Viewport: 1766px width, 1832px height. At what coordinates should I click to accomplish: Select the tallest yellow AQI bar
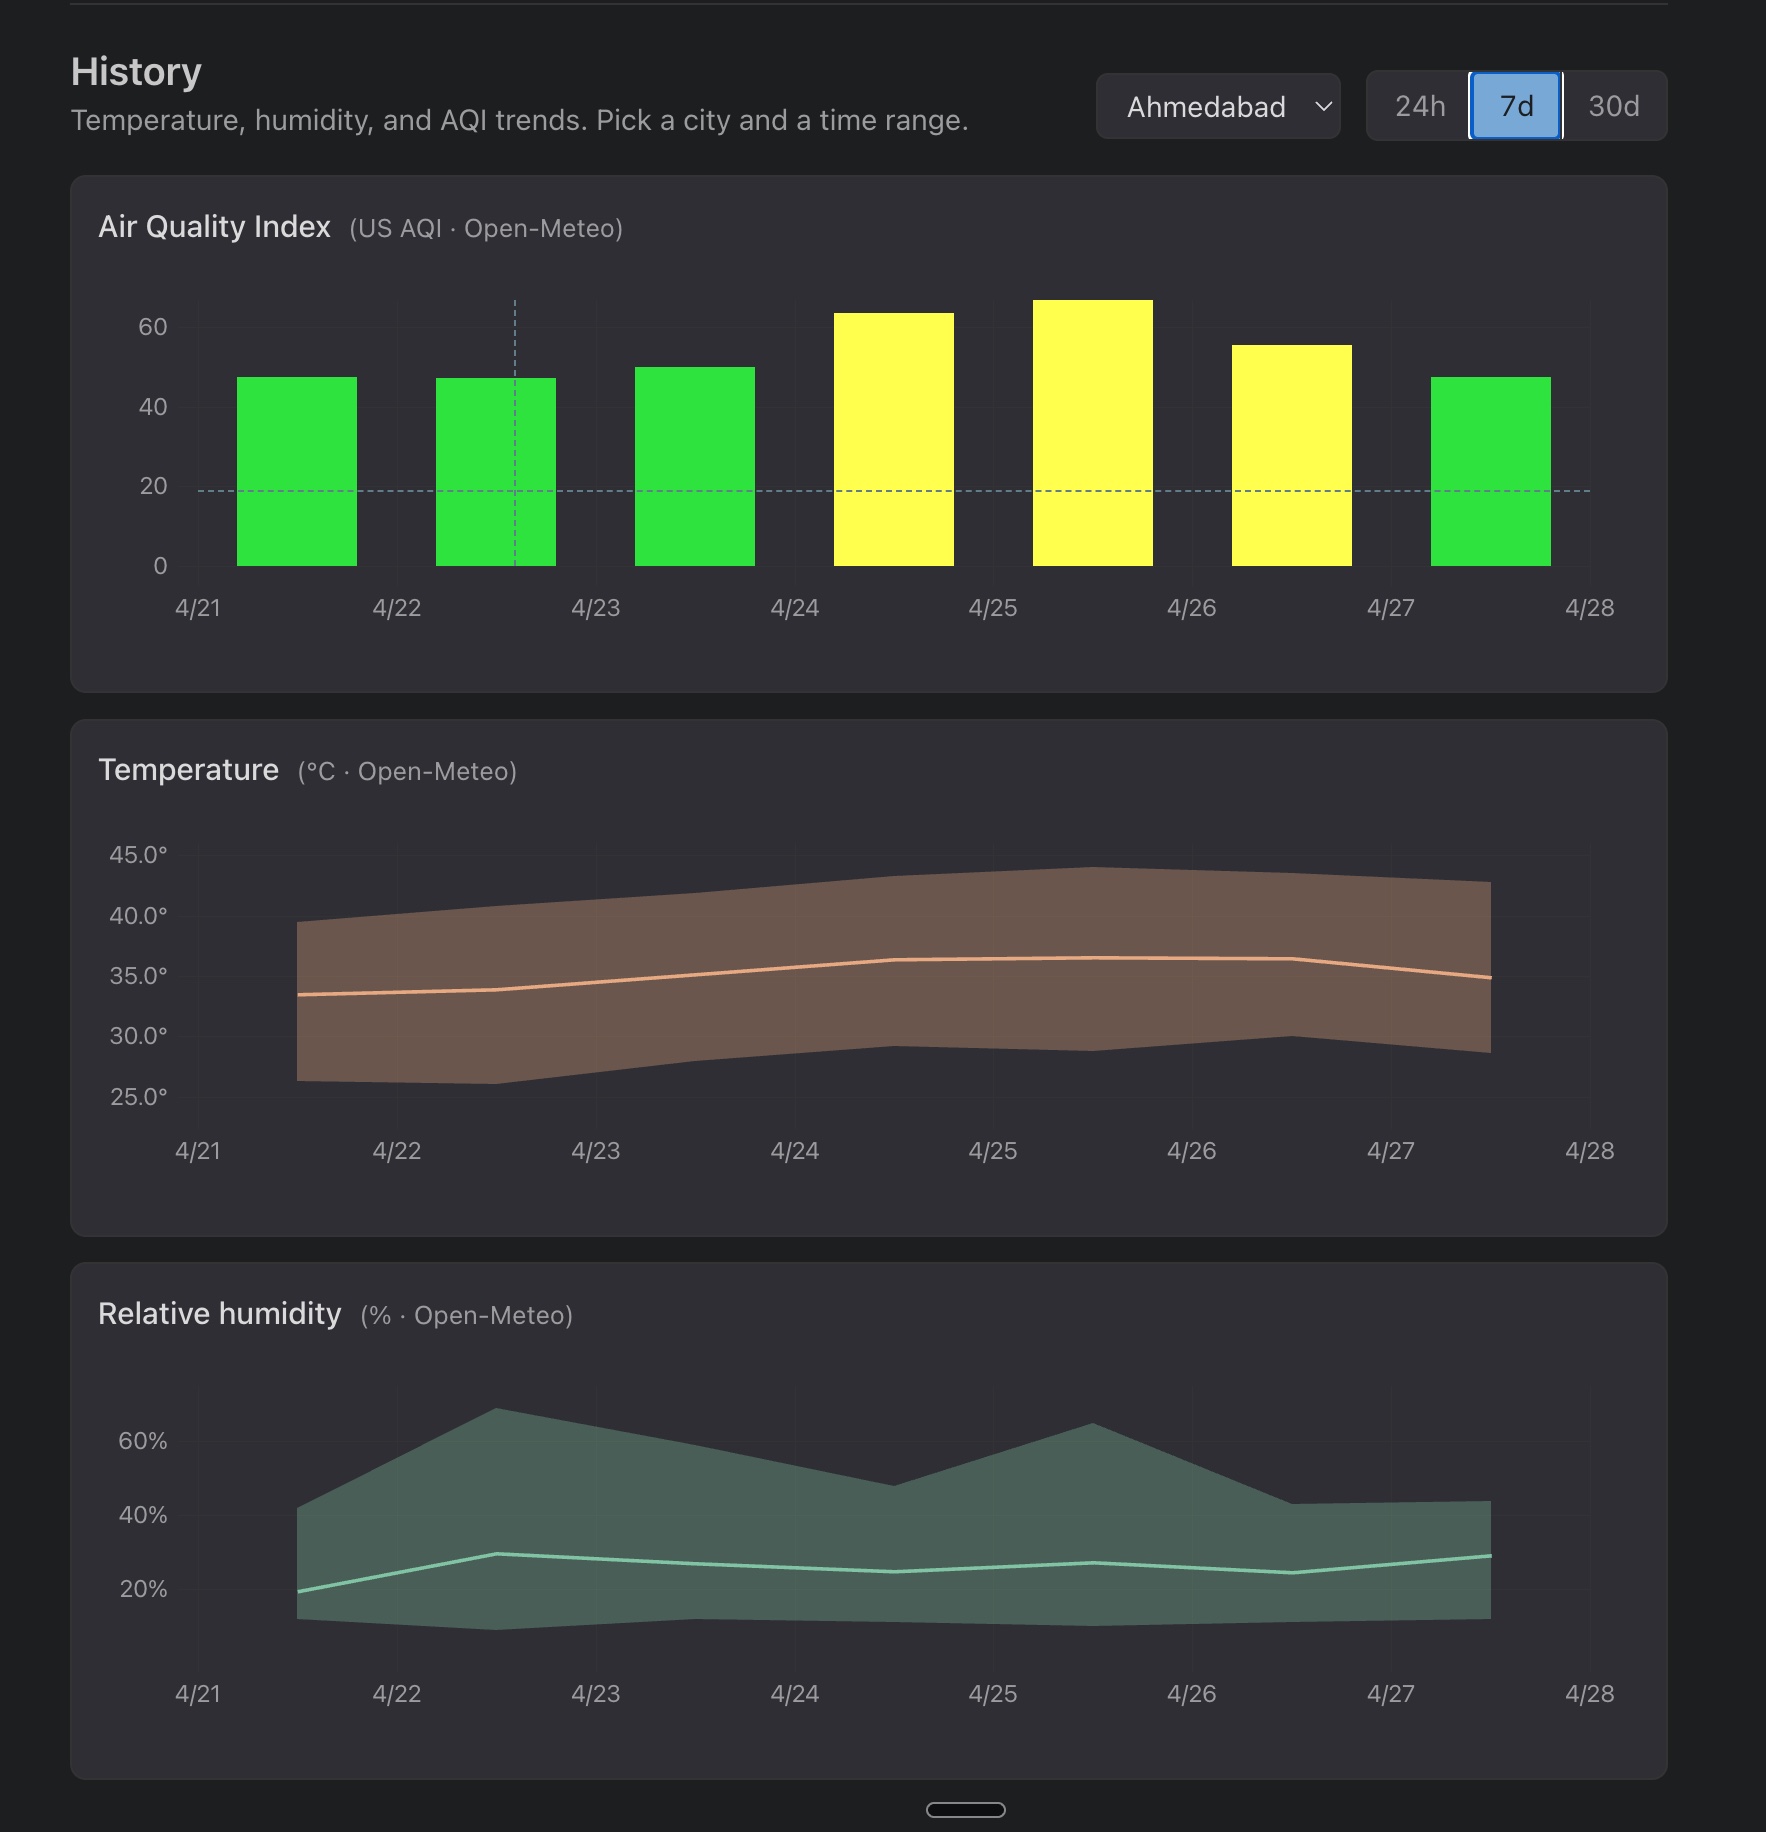pyautogui.click(x=1092, y=432)
